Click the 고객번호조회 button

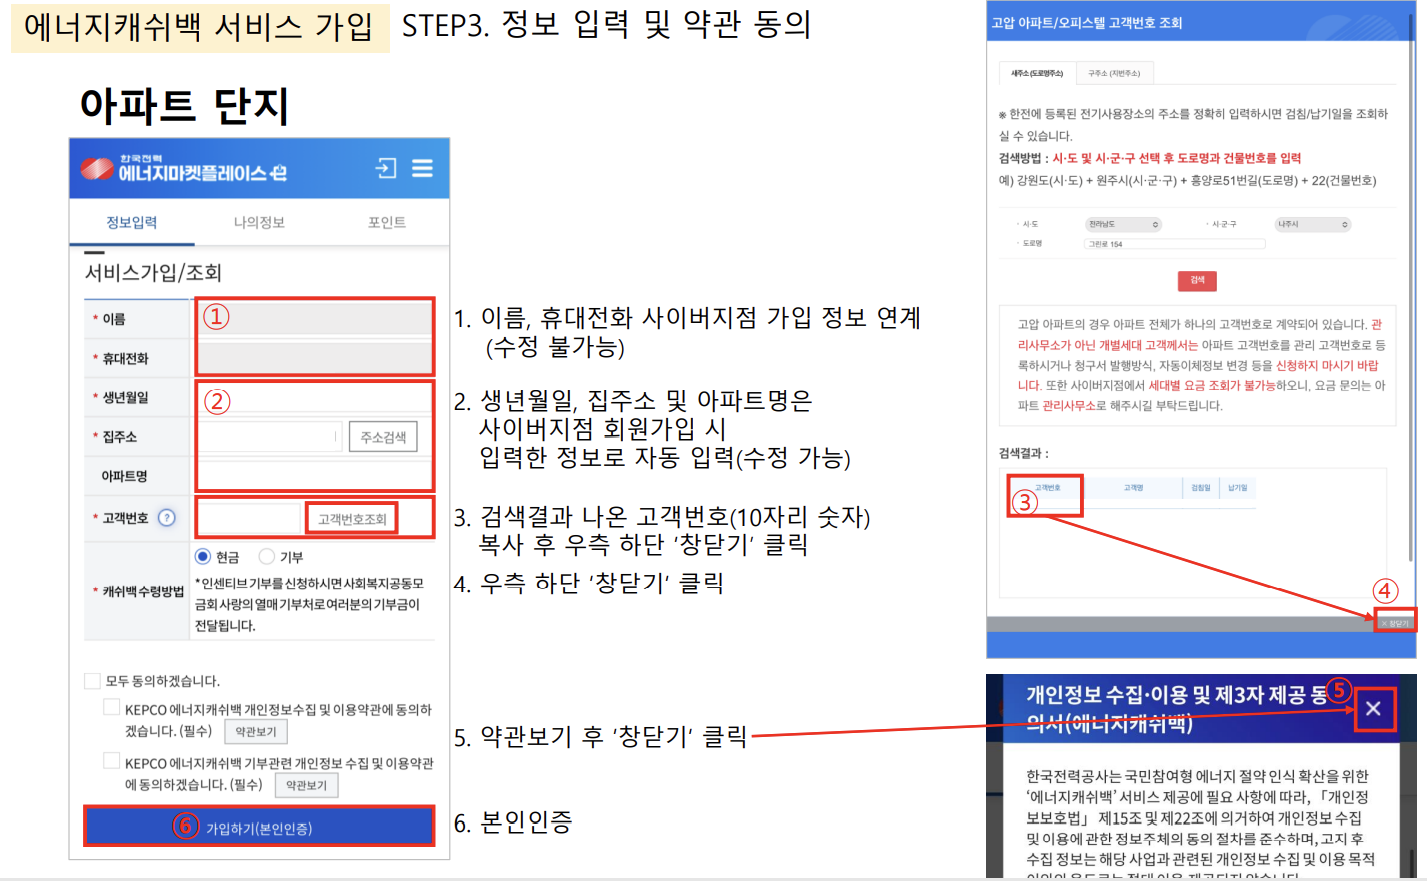(x=352, y=519)
